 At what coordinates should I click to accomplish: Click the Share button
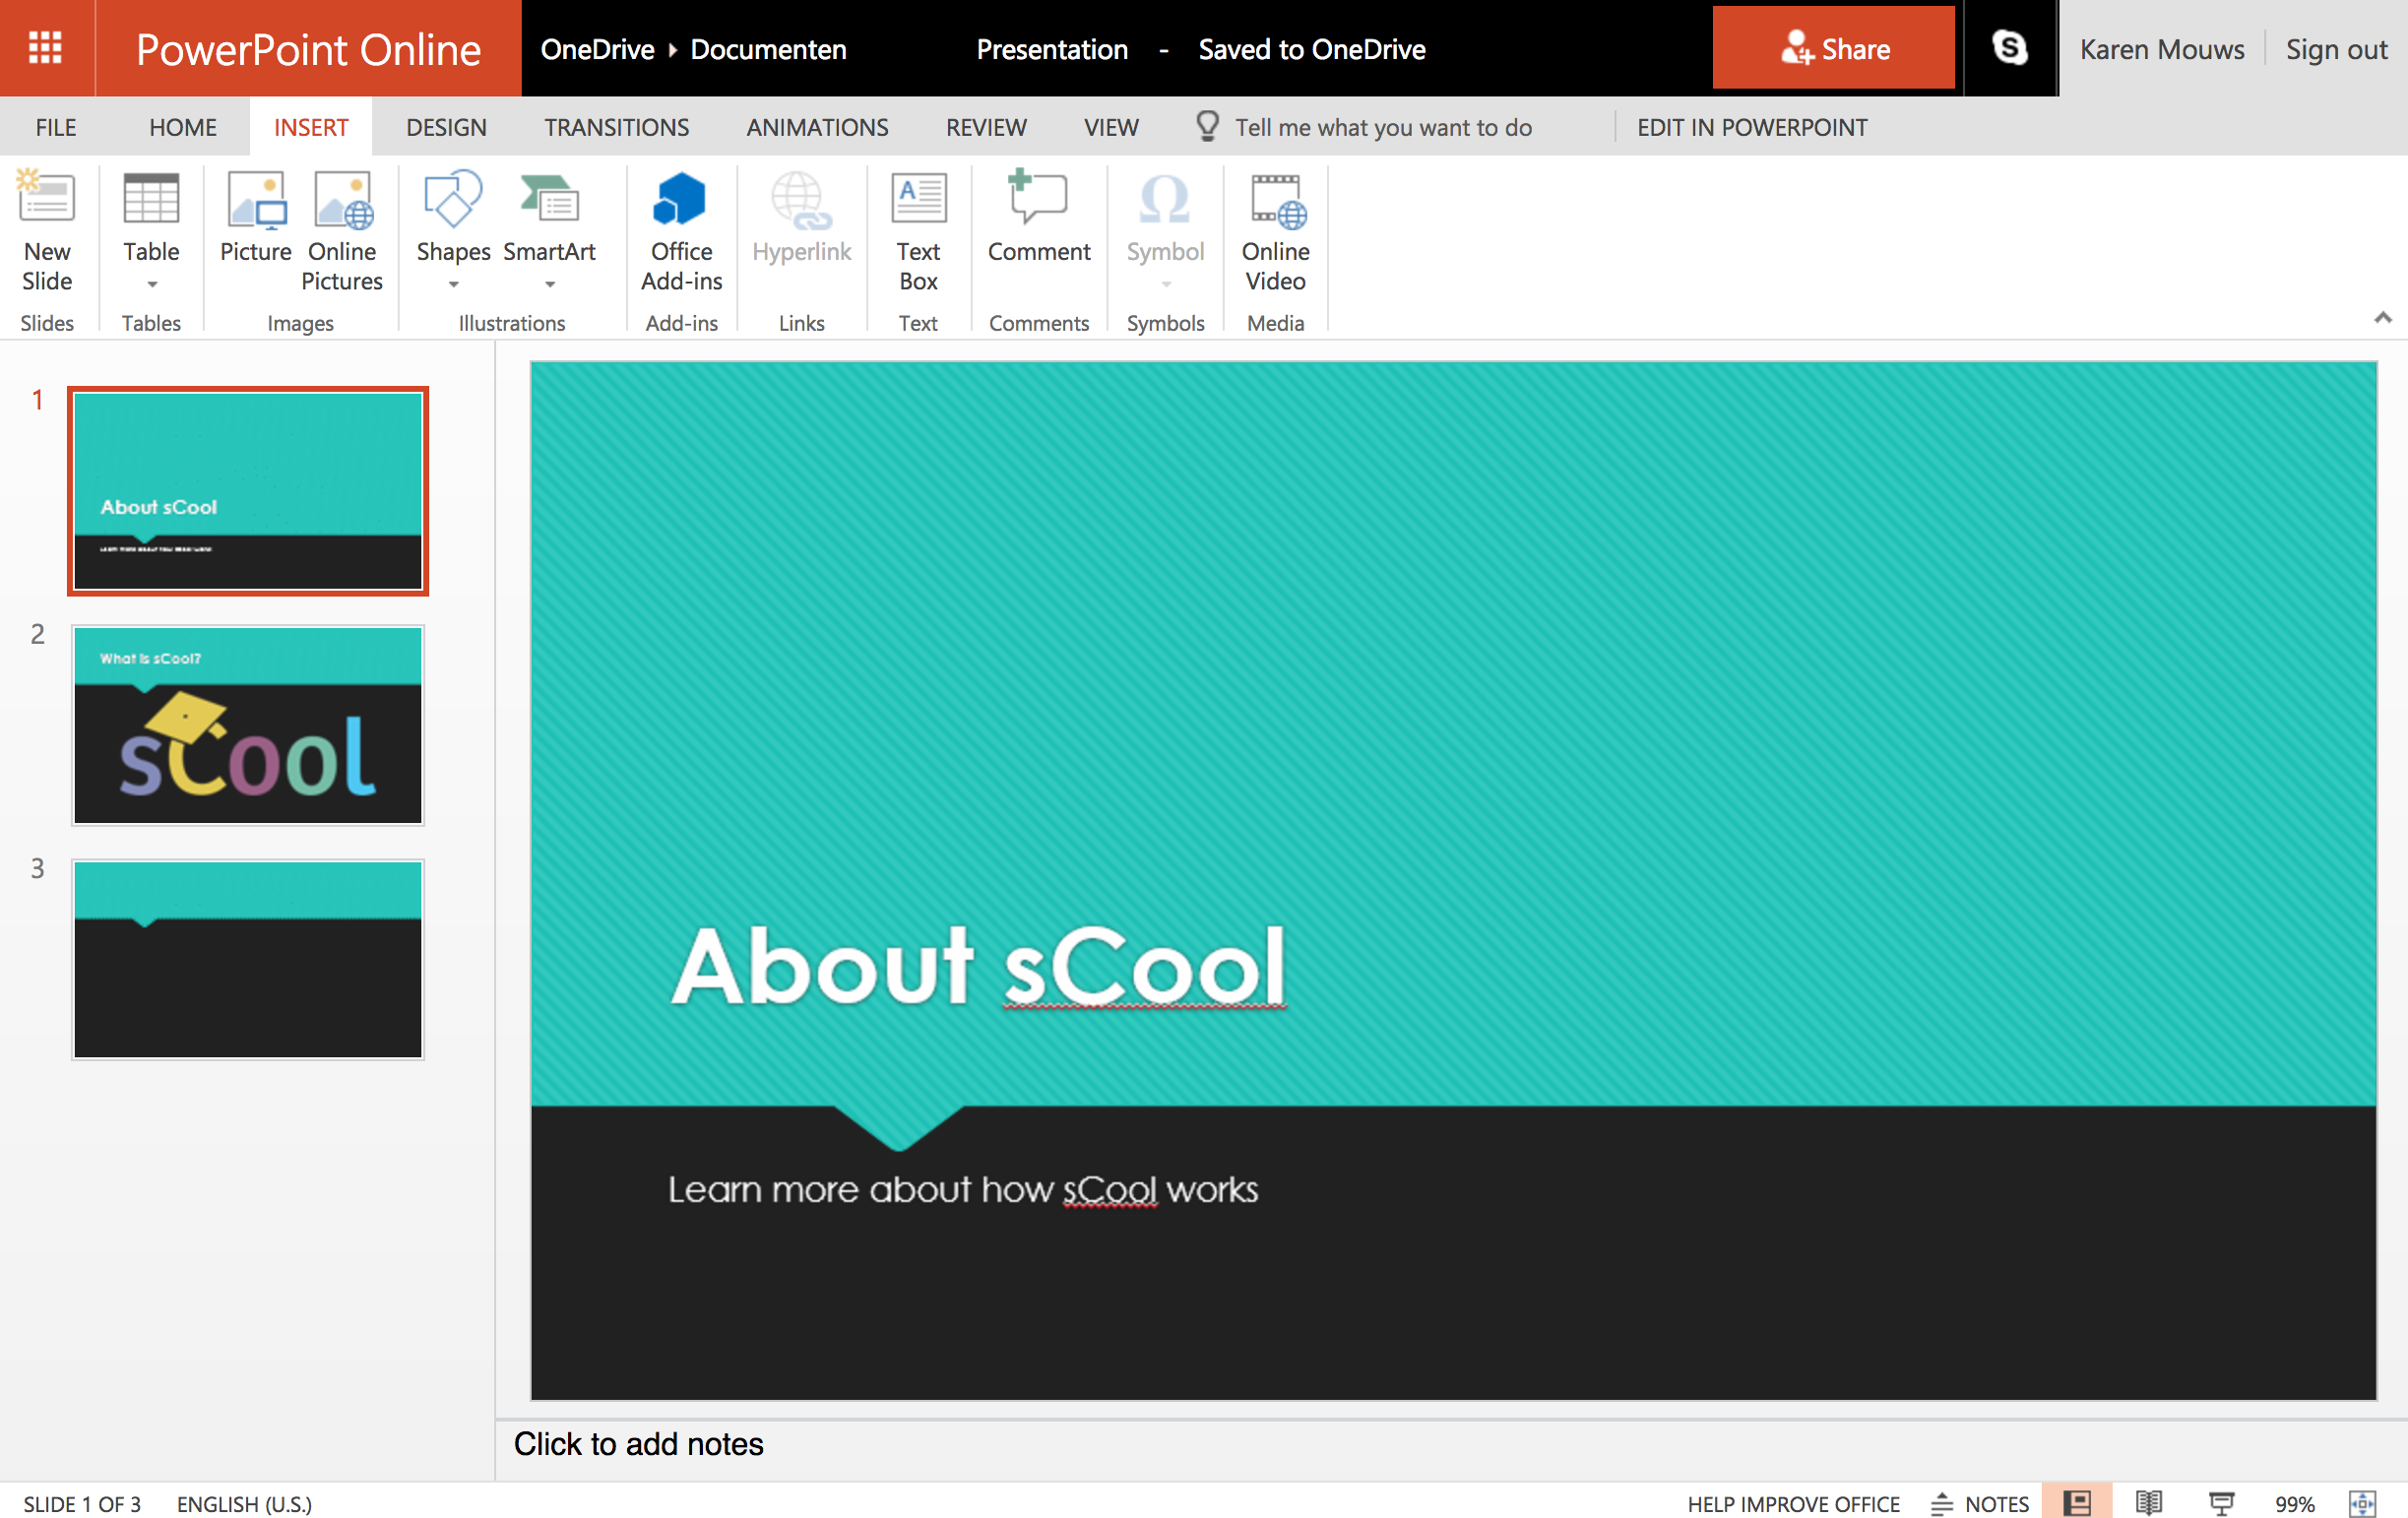[x=1833, y=48]
